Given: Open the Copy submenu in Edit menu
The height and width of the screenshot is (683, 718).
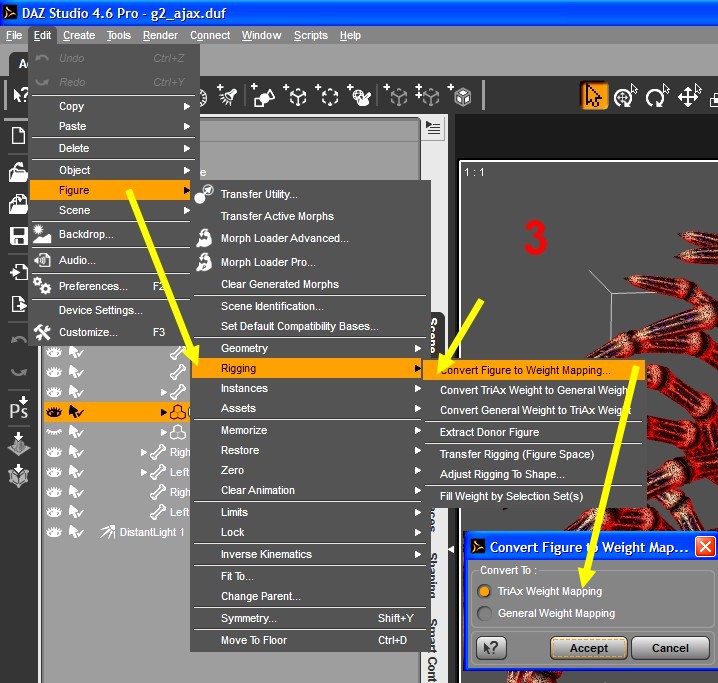Looking at the screenshot, I should click(111, 106).
